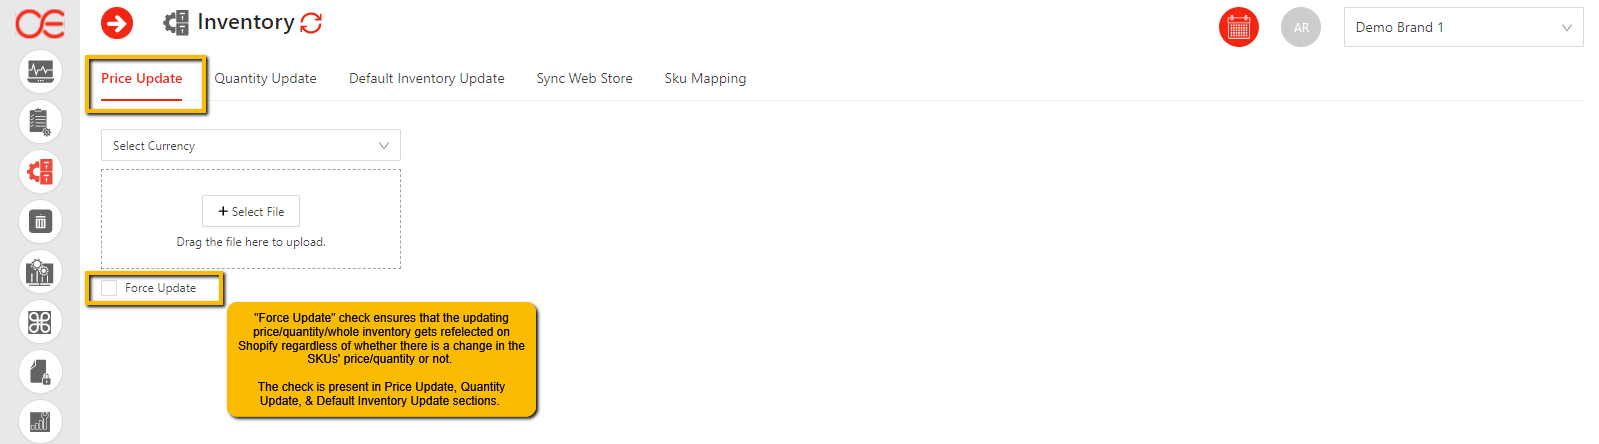Switch to the Sku Mapping tab
This screenshot has height=444, width=1599.
(x=705, y=78)
